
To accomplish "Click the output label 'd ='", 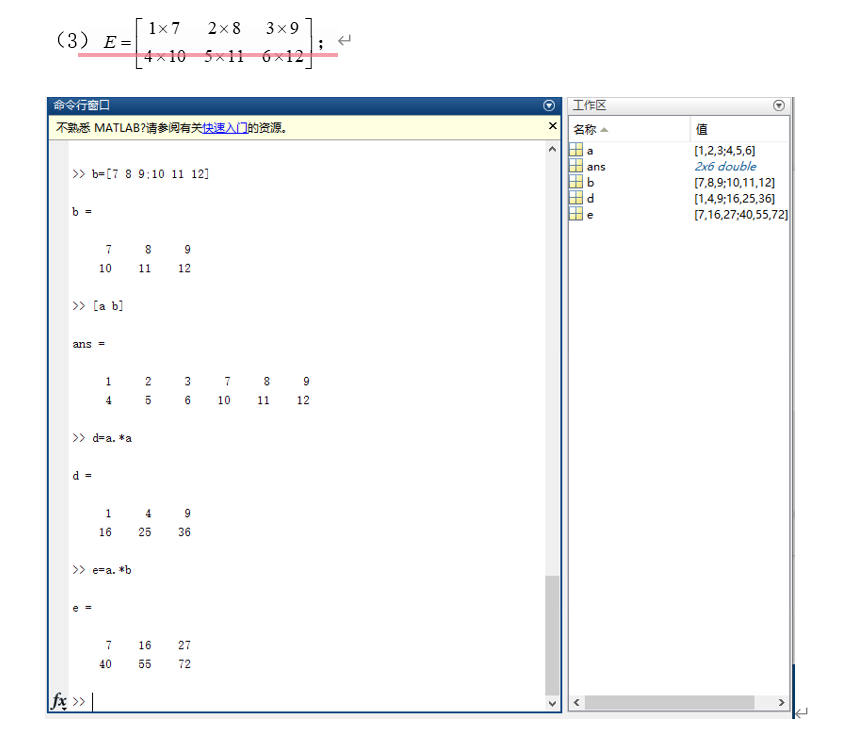I will click(x=82, y=476).
